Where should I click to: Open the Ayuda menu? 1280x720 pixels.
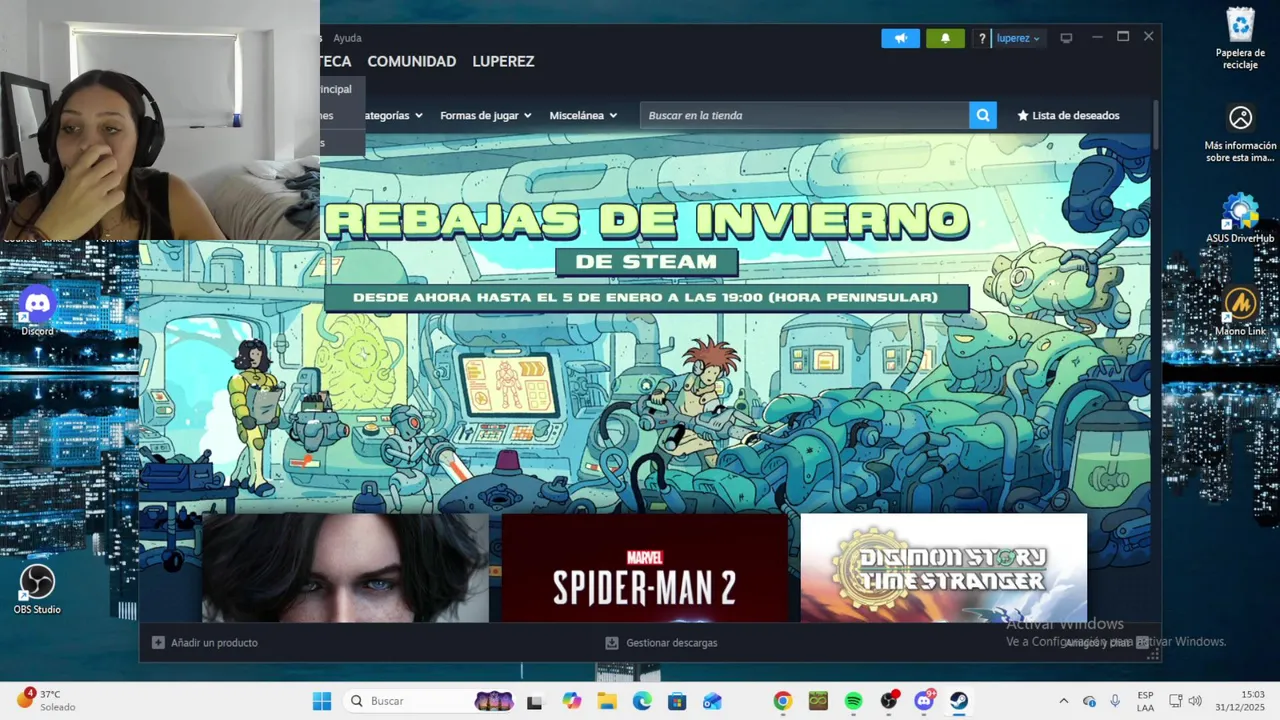pyautogui.click(x=347, y=38)
